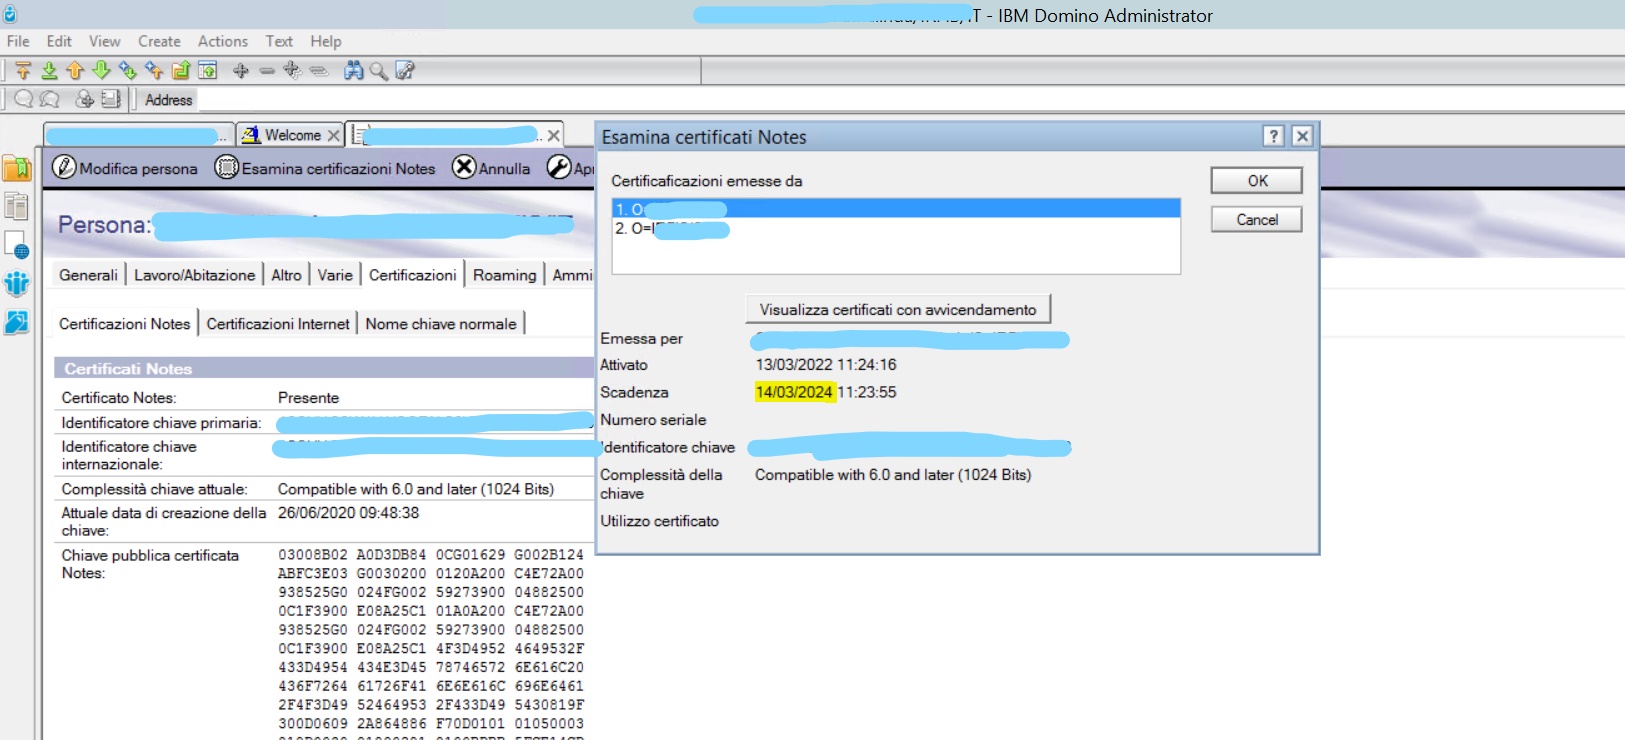The height and width of the screenshot is (740, 1625).
Task: Open the Create menu
Action: tap(159, 41)
